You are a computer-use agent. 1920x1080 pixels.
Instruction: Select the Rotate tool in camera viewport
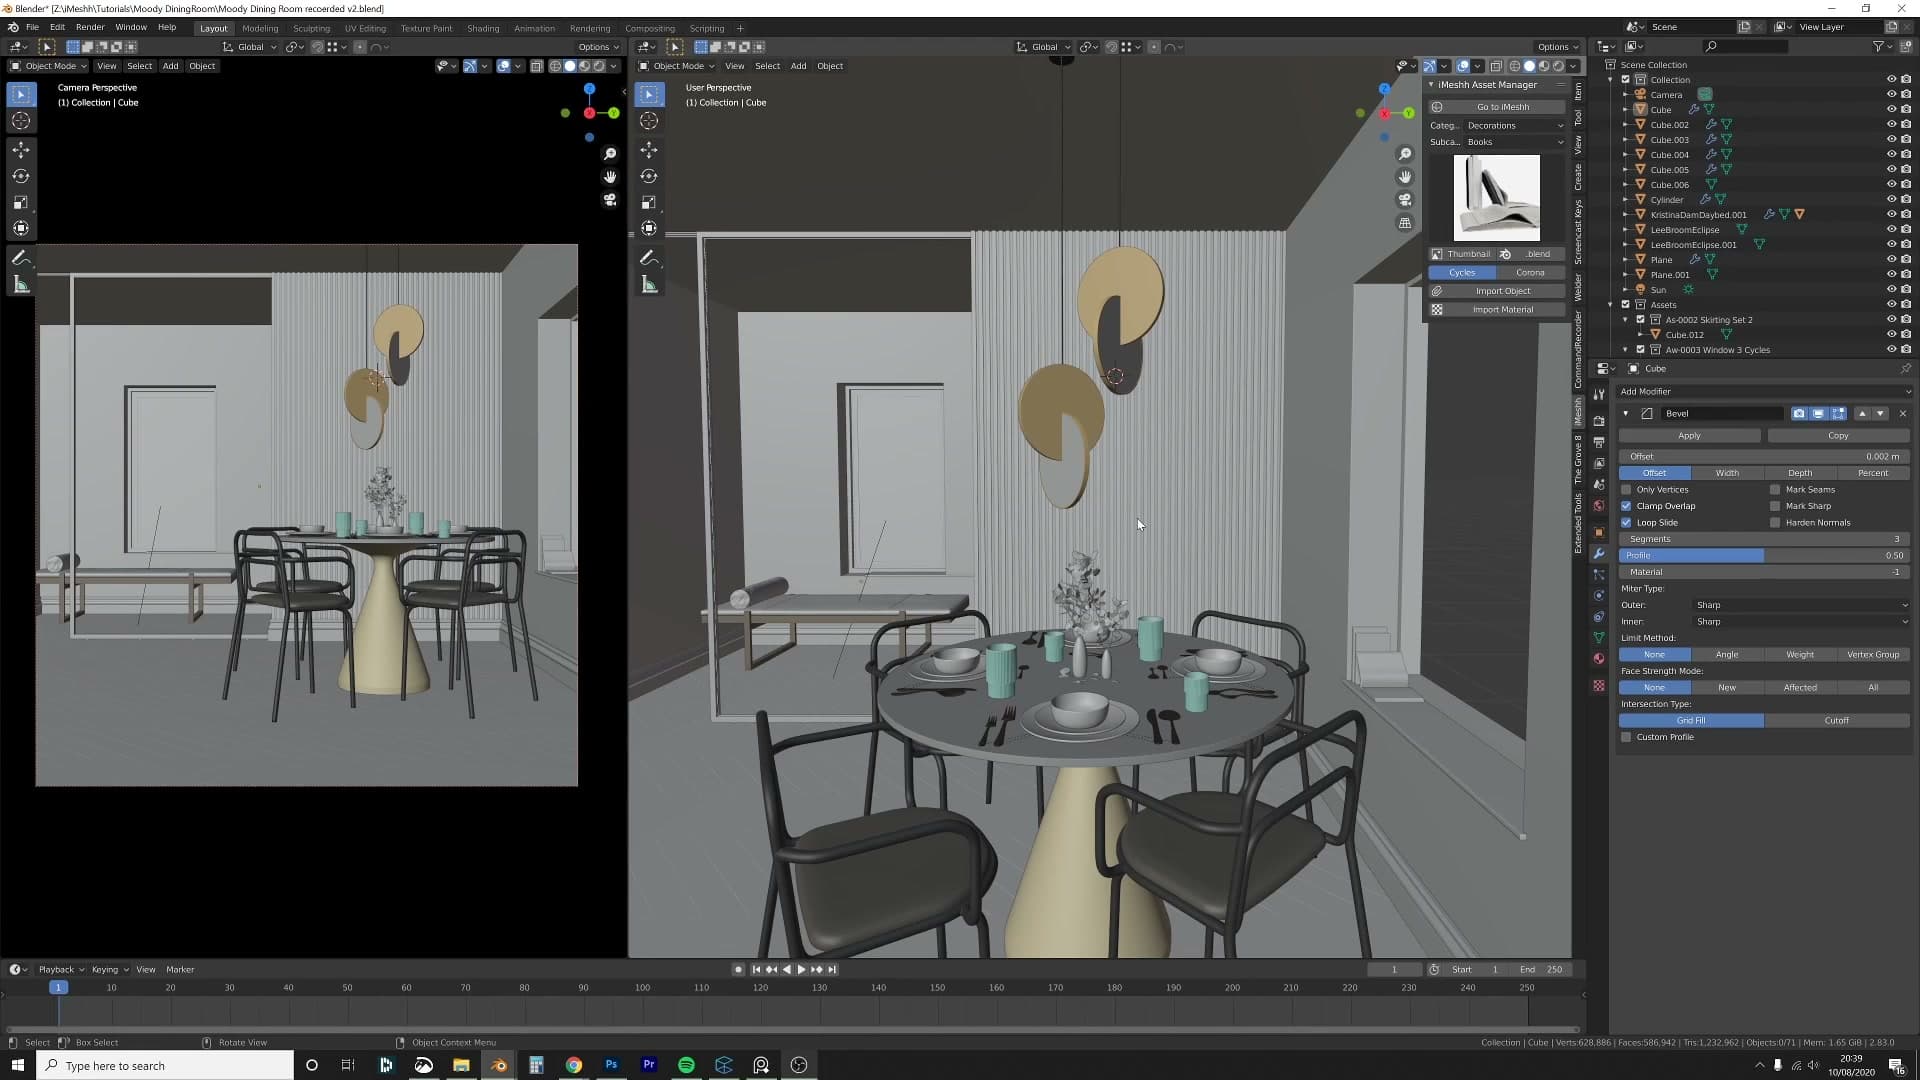click(x=21, y=176)
